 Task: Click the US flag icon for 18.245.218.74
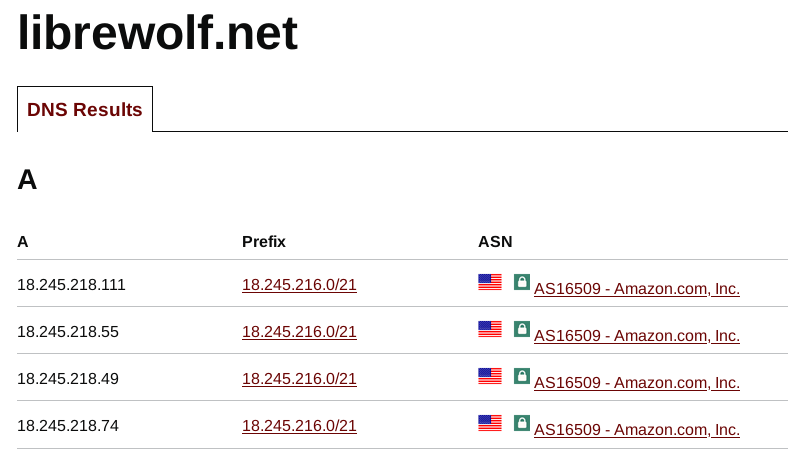[489, 423]
